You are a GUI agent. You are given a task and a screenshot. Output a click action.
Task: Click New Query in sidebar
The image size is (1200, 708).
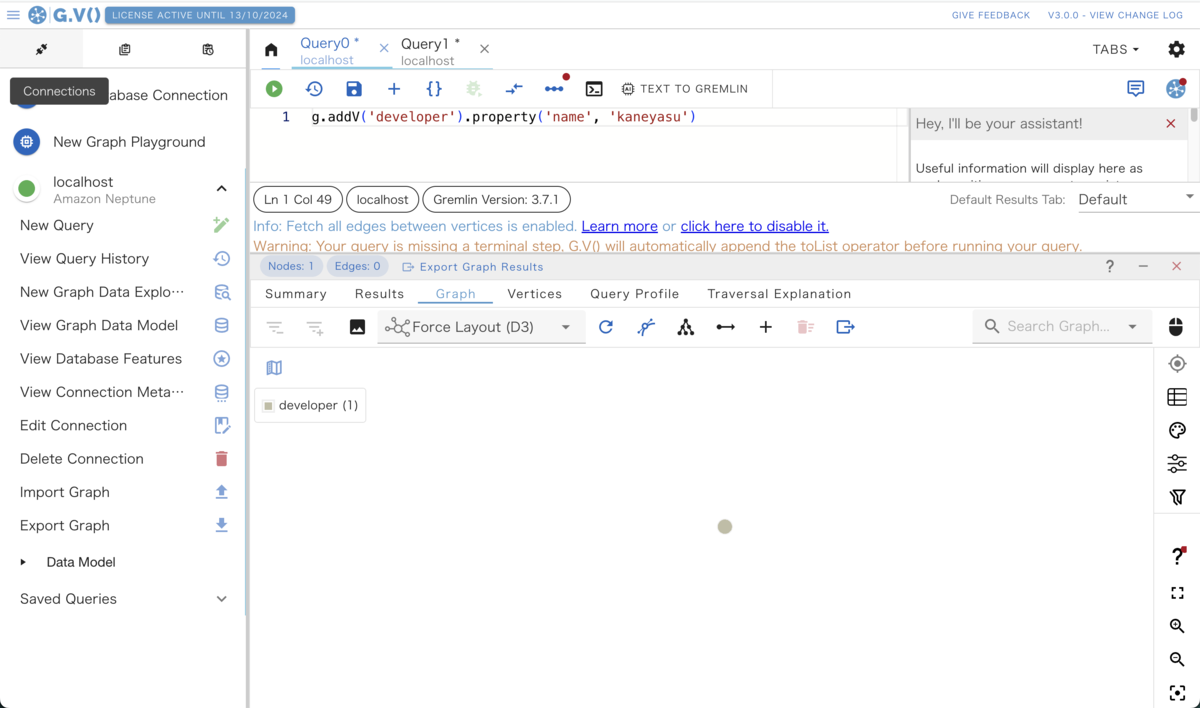point(57,225)
